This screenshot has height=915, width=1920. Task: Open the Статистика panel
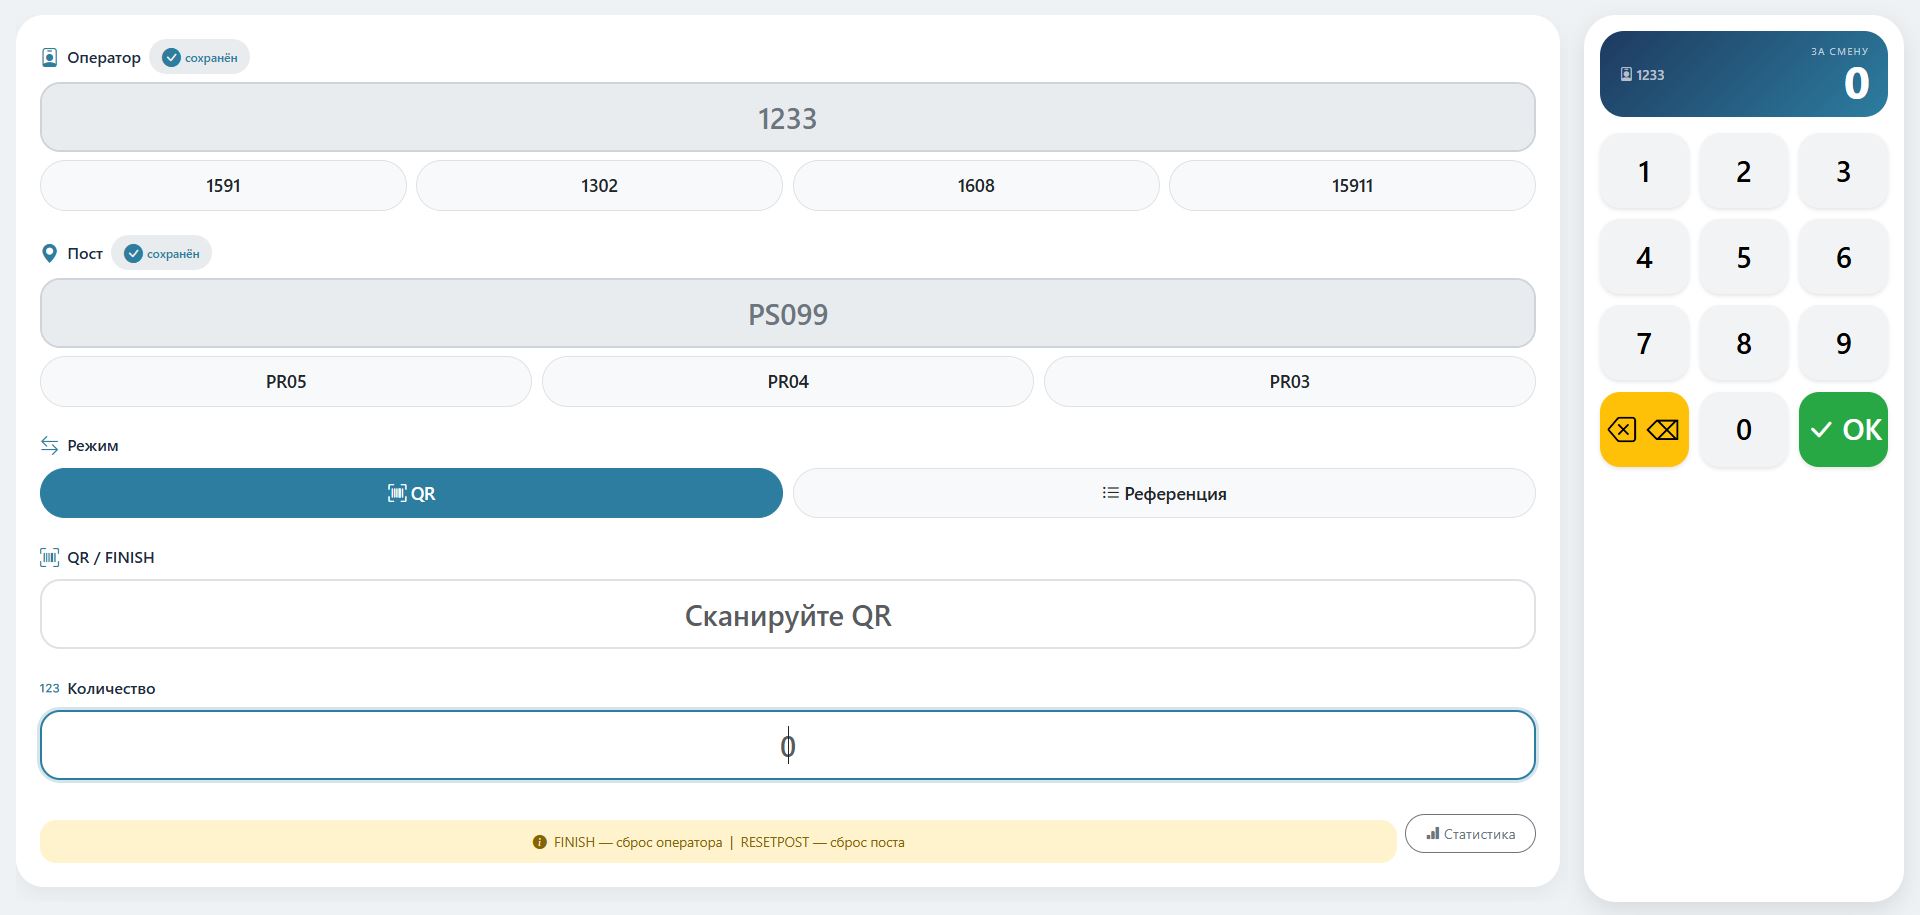pyautogui.click(x=1470, y=834)
